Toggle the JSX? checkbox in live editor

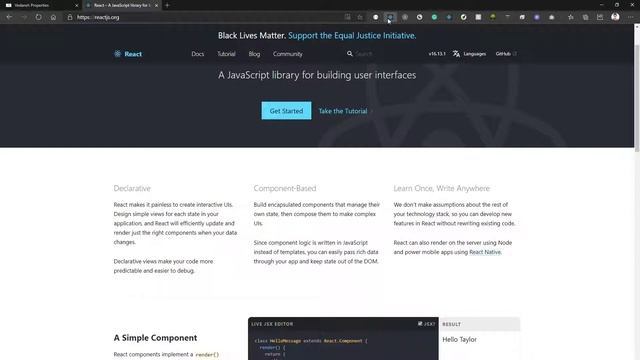click(x=420, y=324)
